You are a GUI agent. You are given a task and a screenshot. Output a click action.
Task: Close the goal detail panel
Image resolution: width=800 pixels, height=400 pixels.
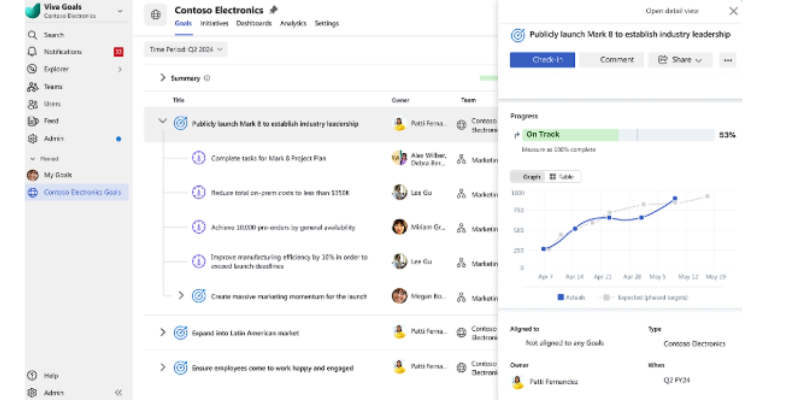[x=733, y=11]
